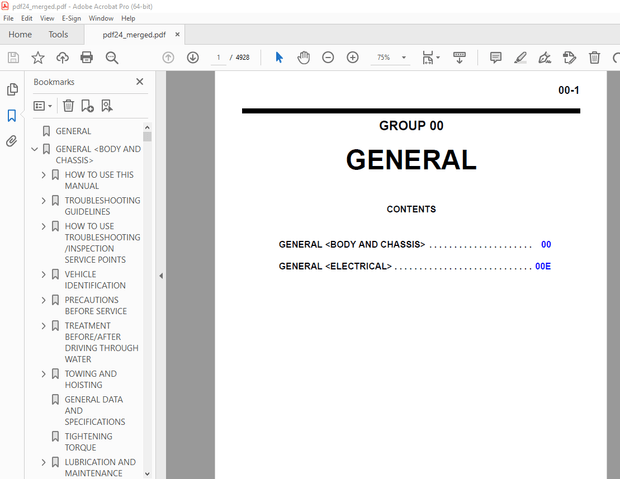Print the document using the printer icon
The image size is (620, 479).
87,58
